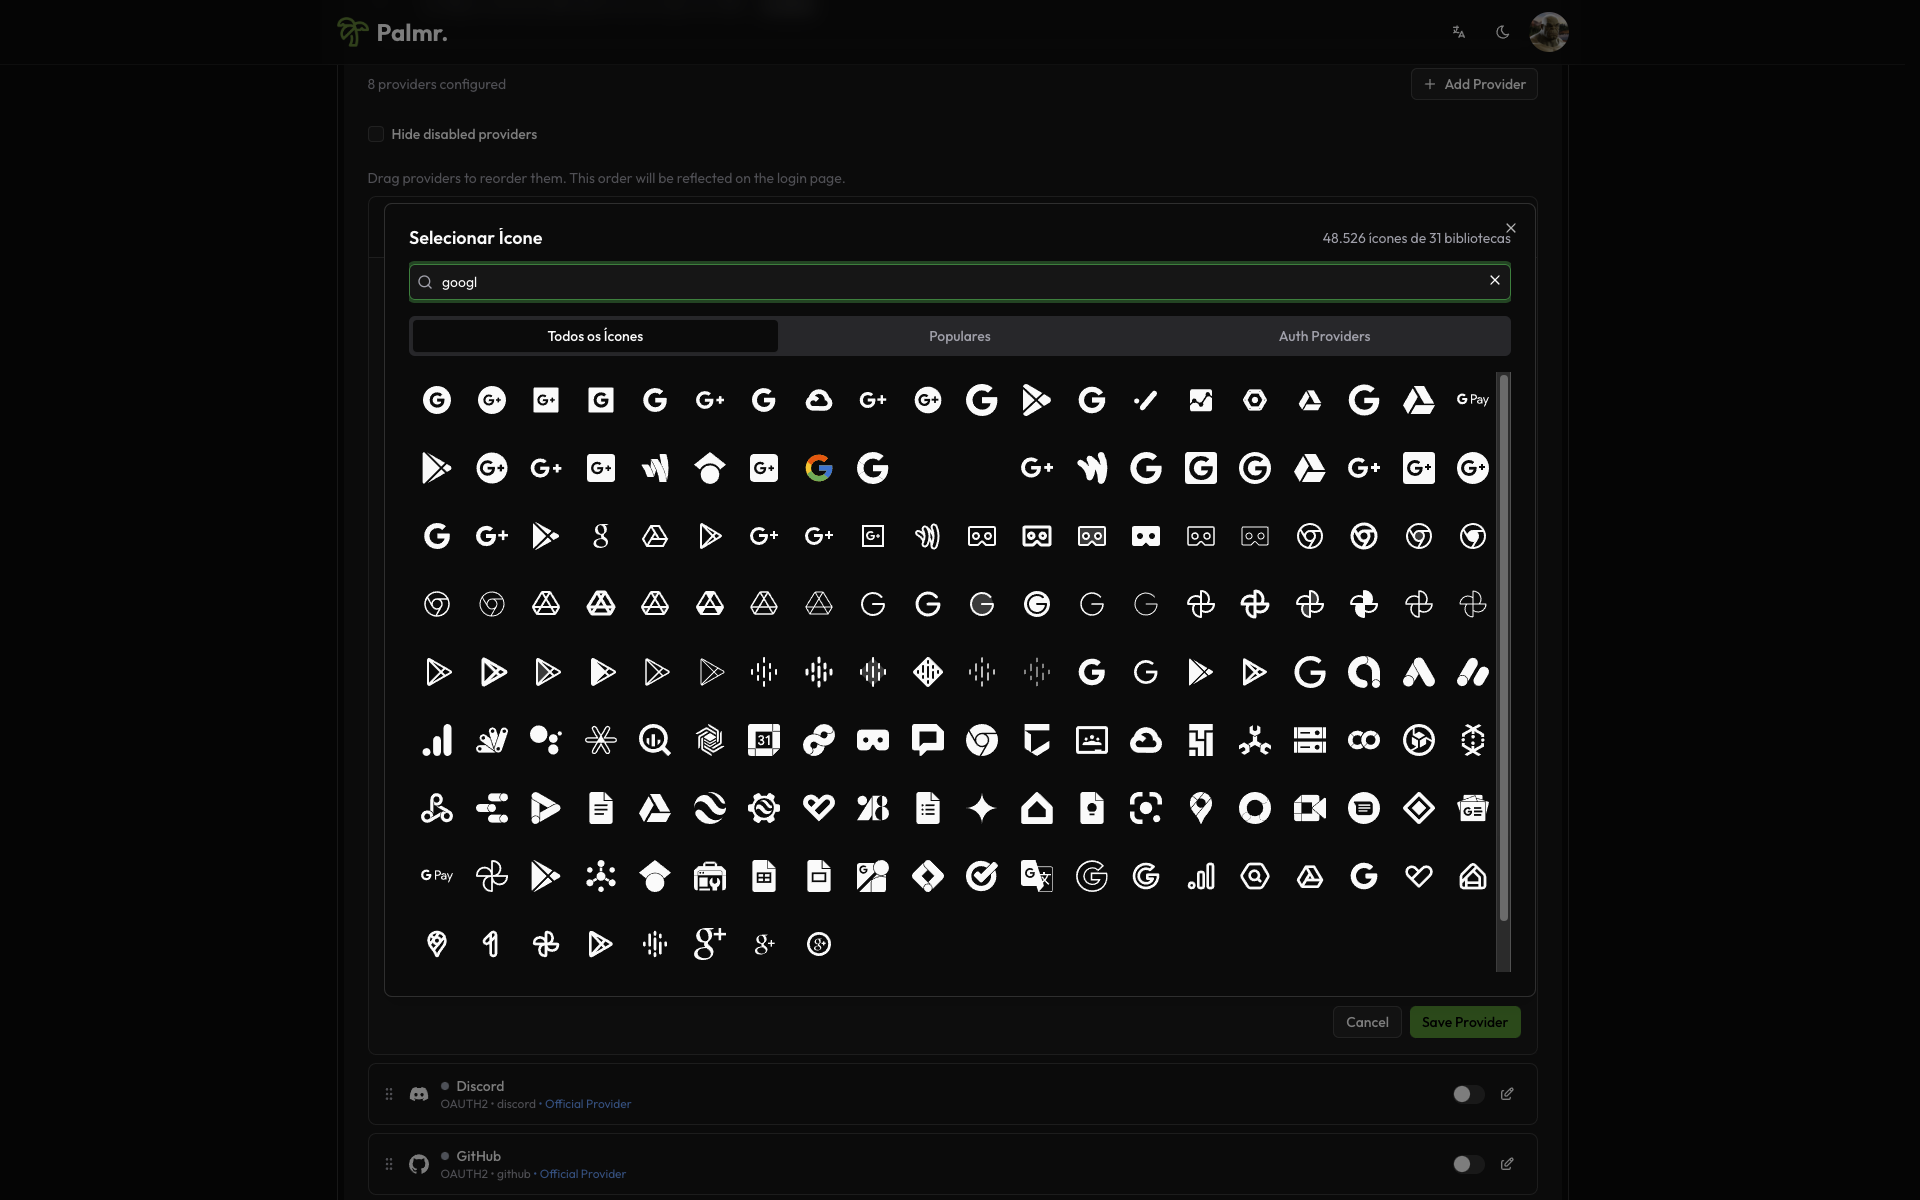Select the colored Google G icon
1920x1200 pixels.
pyautogui.click(x=818, y=468)
